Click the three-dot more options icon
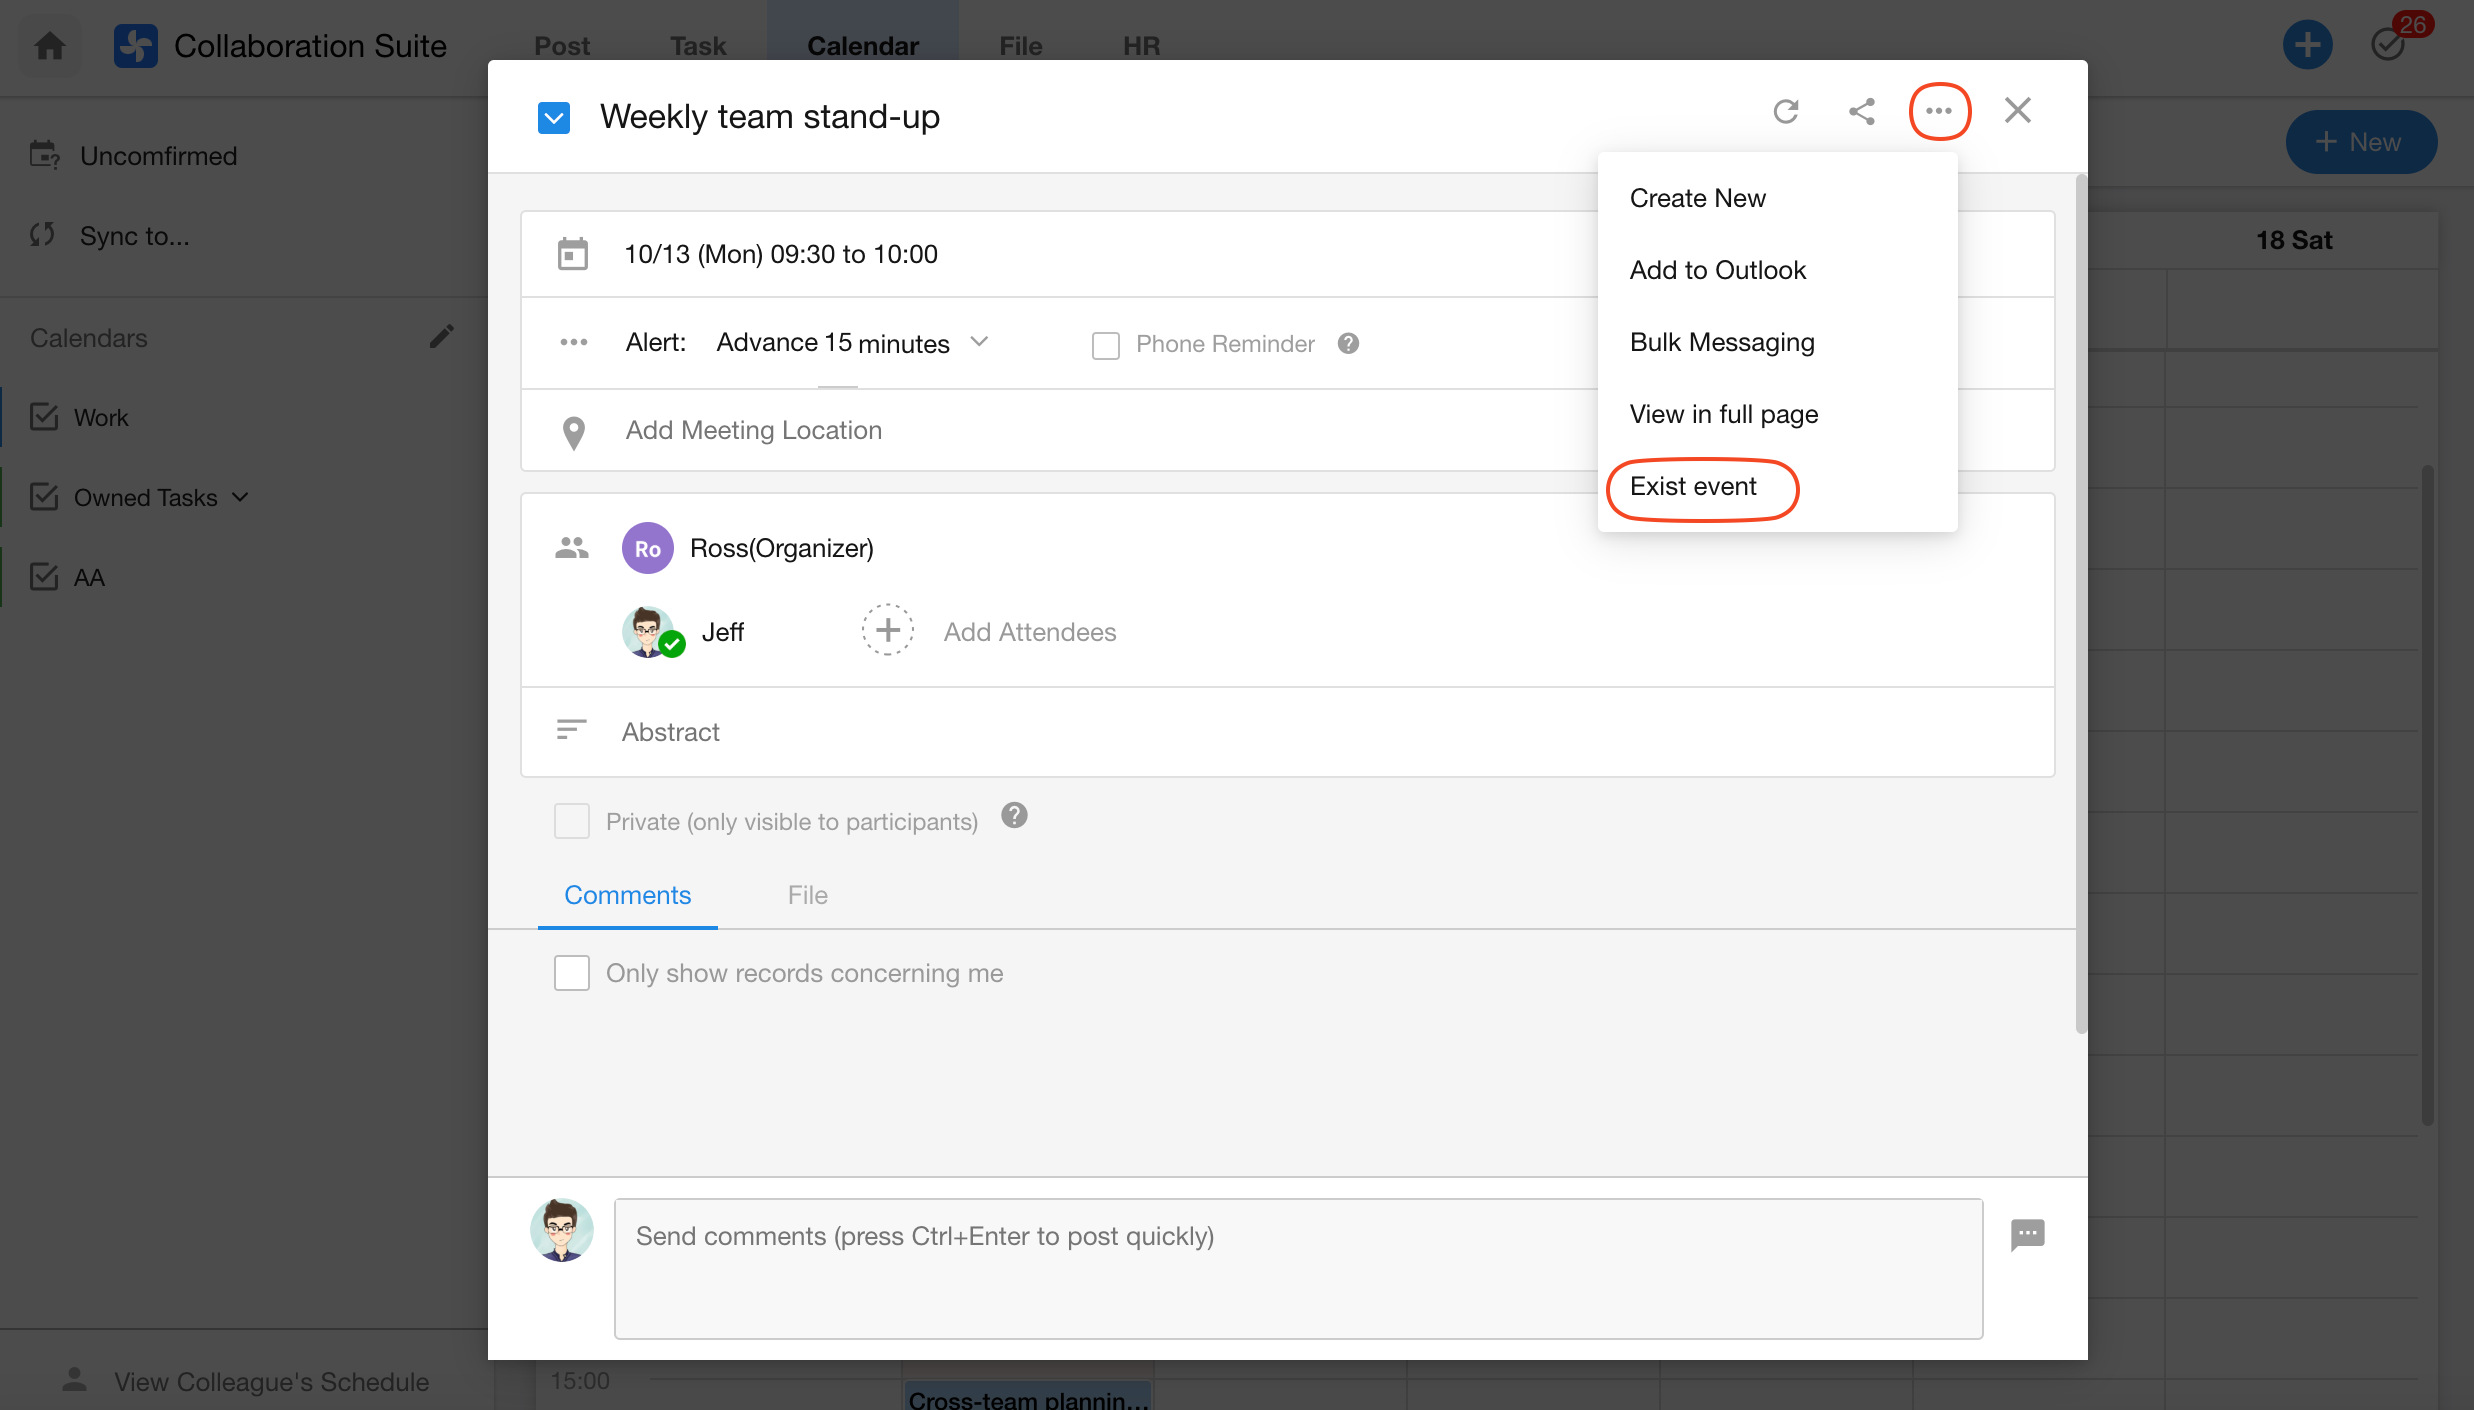 [1939, 111]
